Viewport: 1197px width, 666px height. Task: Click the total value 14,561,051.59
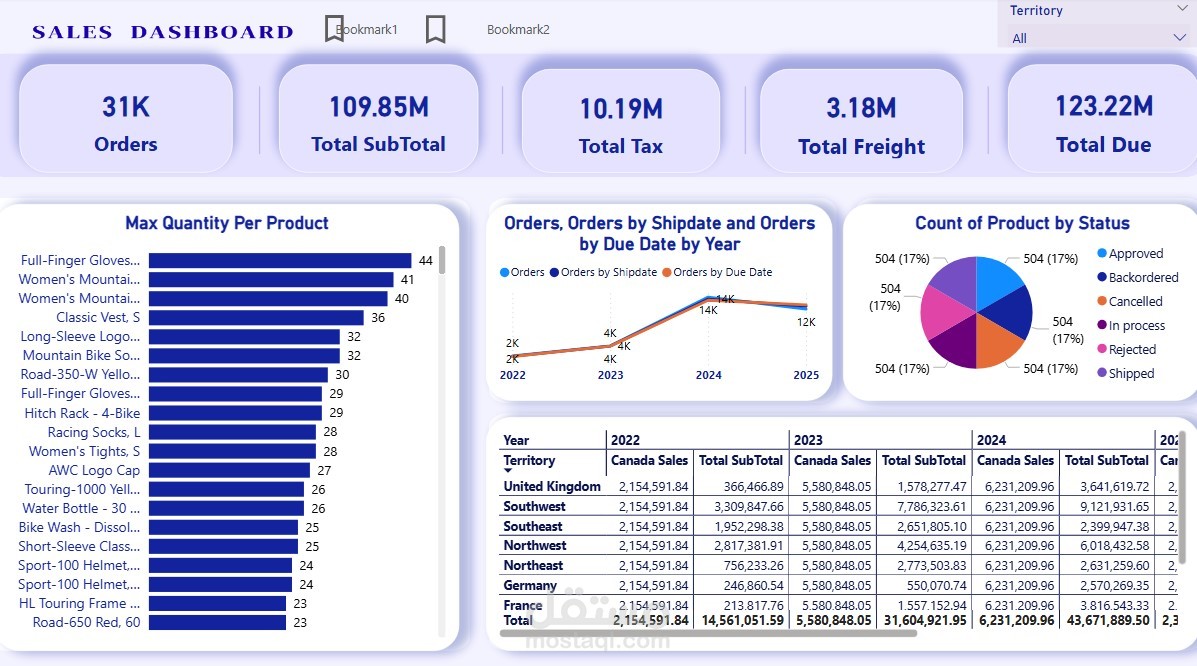coord(743,620)
